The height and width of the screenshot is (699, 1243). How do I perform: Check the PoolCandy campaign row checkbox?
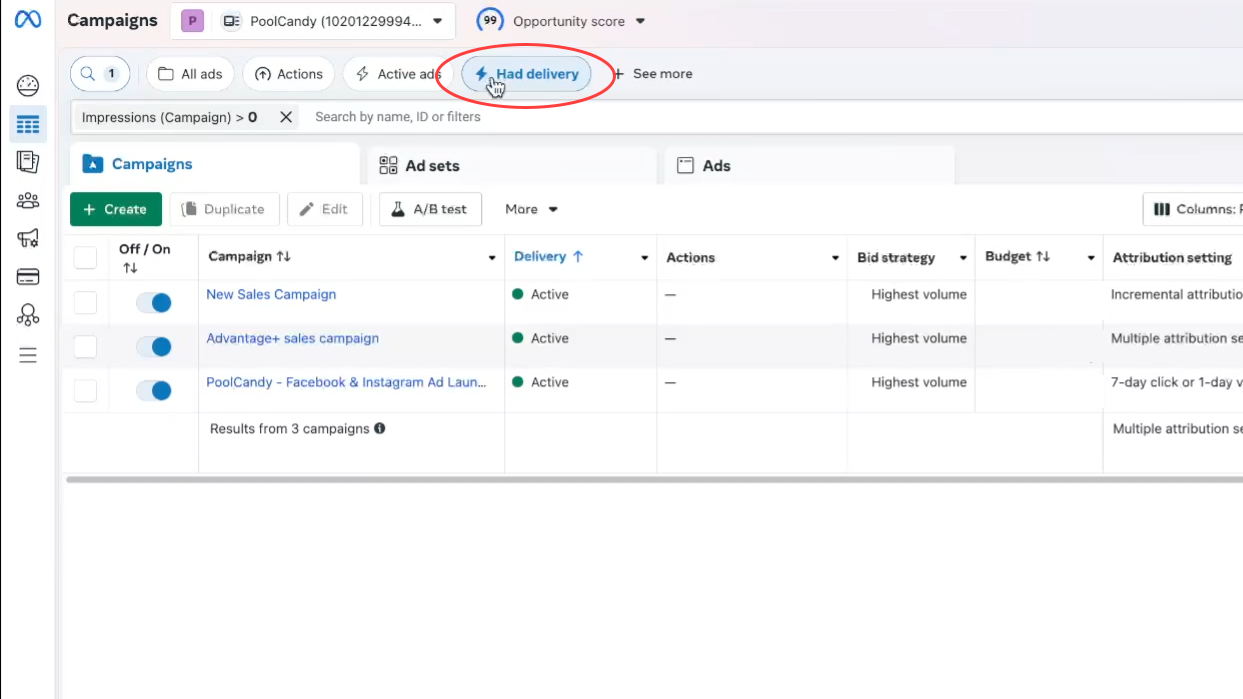click(86, 390)
